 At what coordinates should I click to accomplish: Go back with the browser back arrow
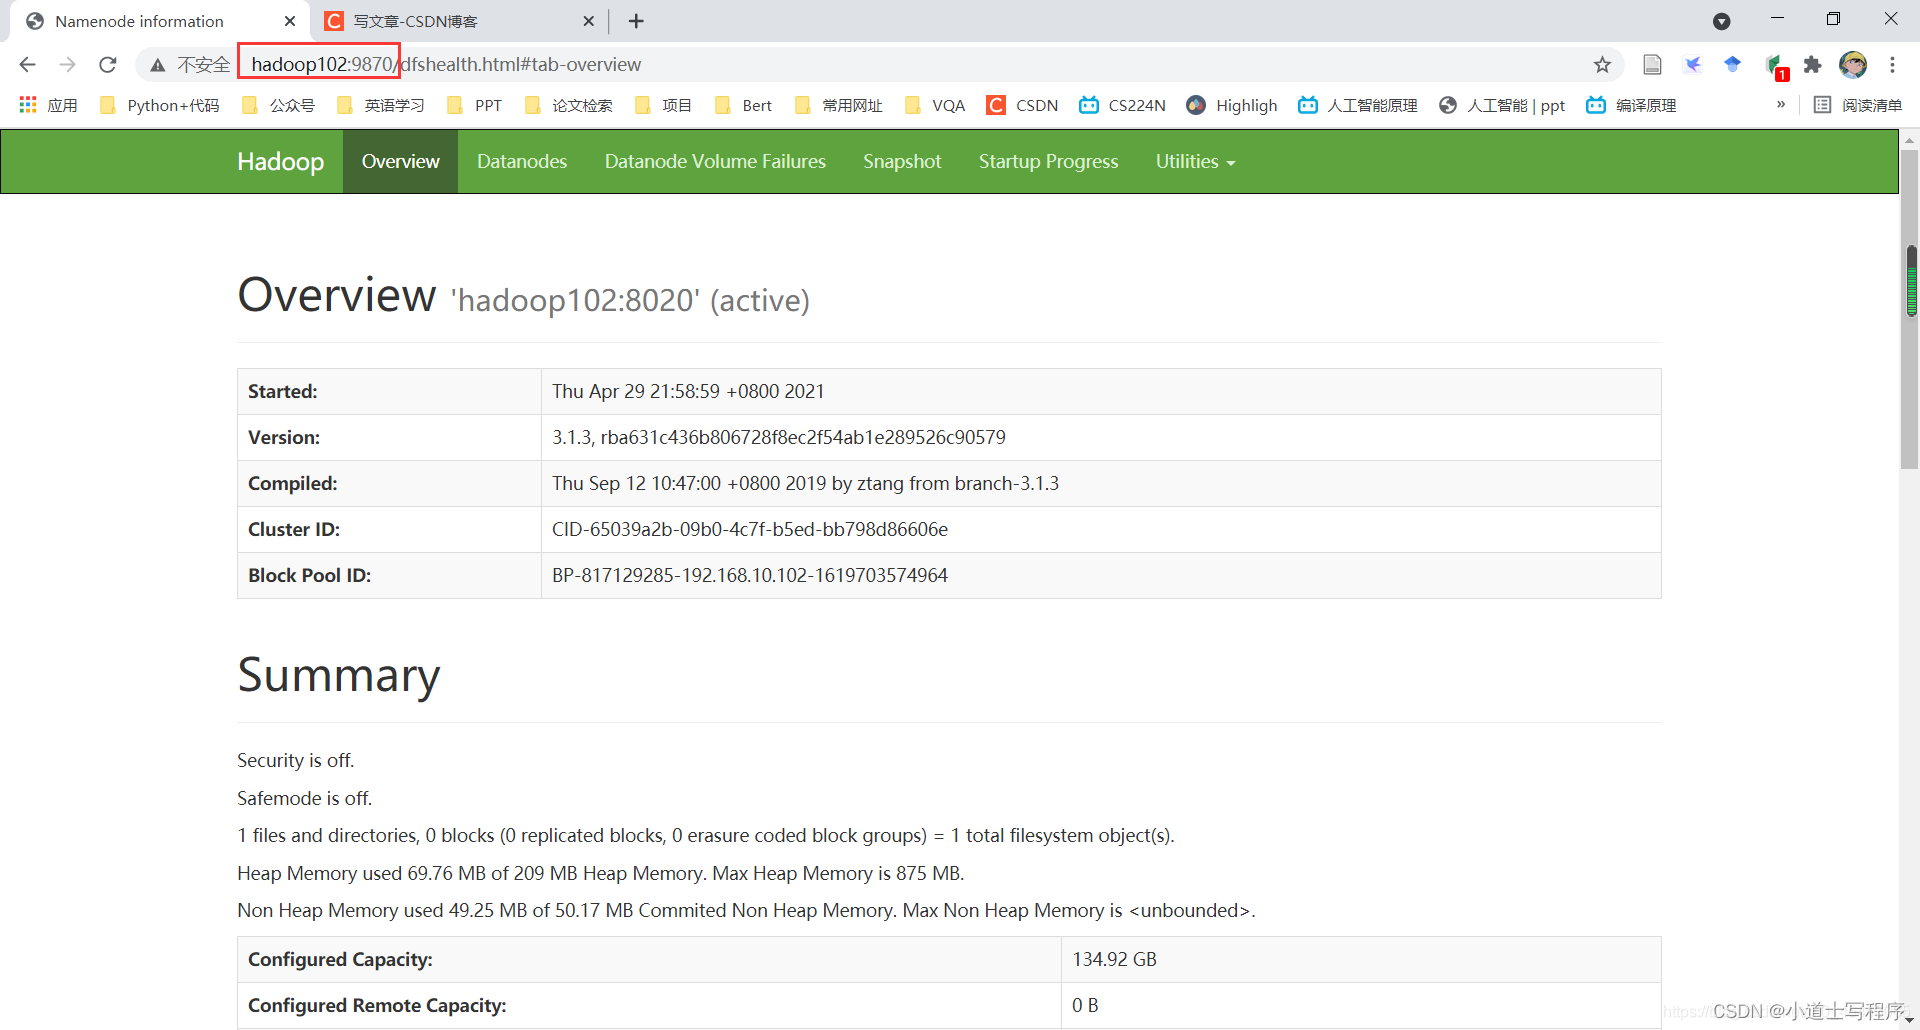[x=27, y=65]
